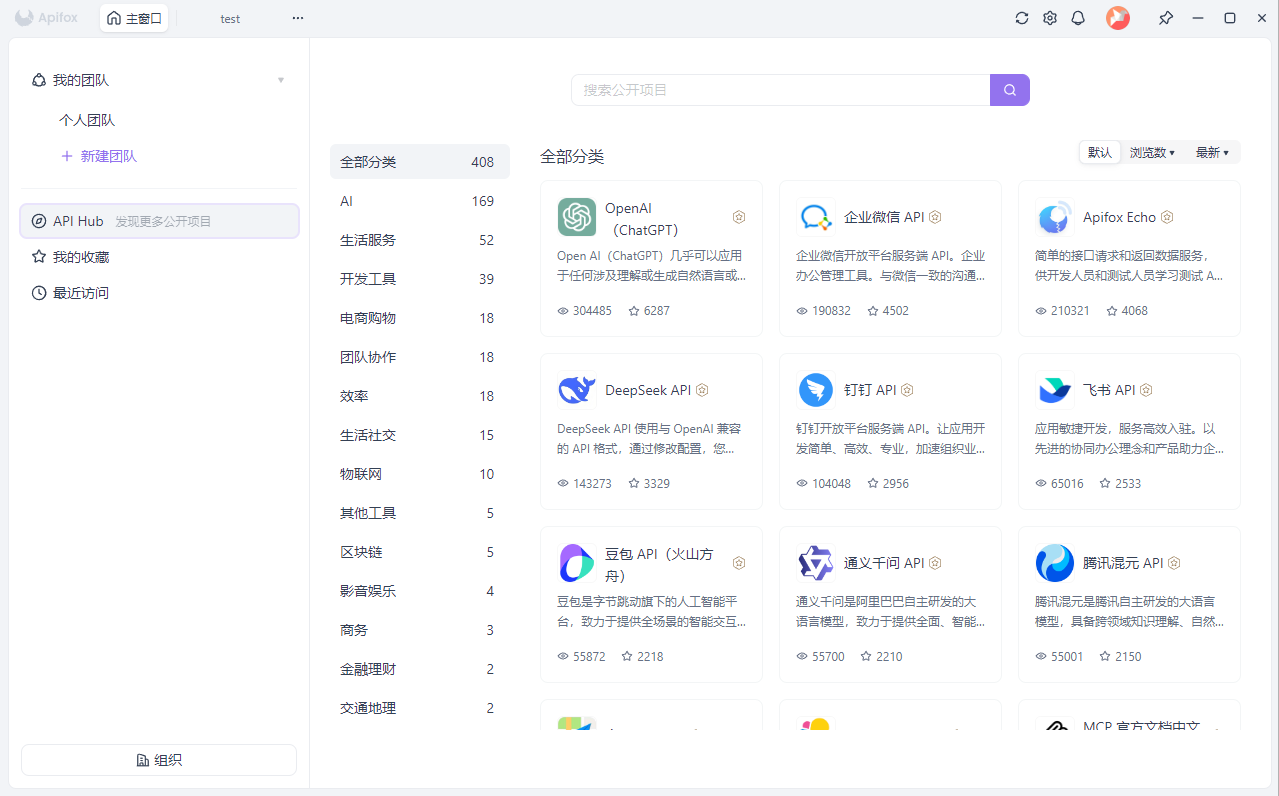1279x796 pixels.
Task: Select 物联网 category
Action: 420,474
